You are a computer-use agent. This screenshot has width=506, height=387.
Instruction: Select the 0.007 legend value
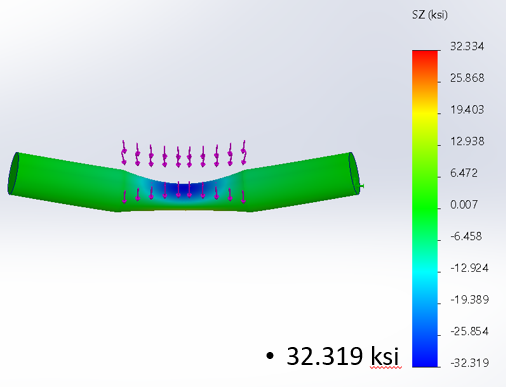coord(464,204)
